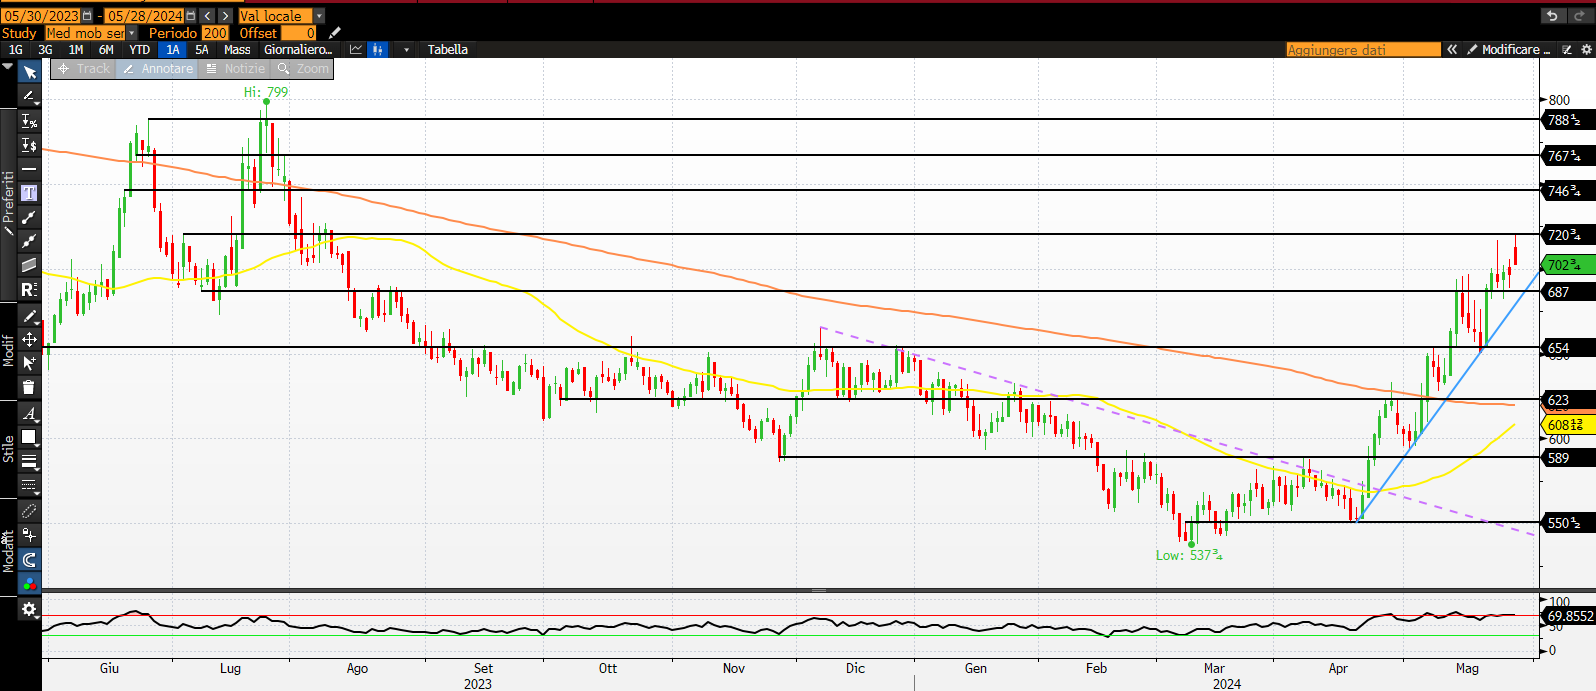The image size is (1596, 691).
Task: Open the end date calendar picker
Action: 191,16
